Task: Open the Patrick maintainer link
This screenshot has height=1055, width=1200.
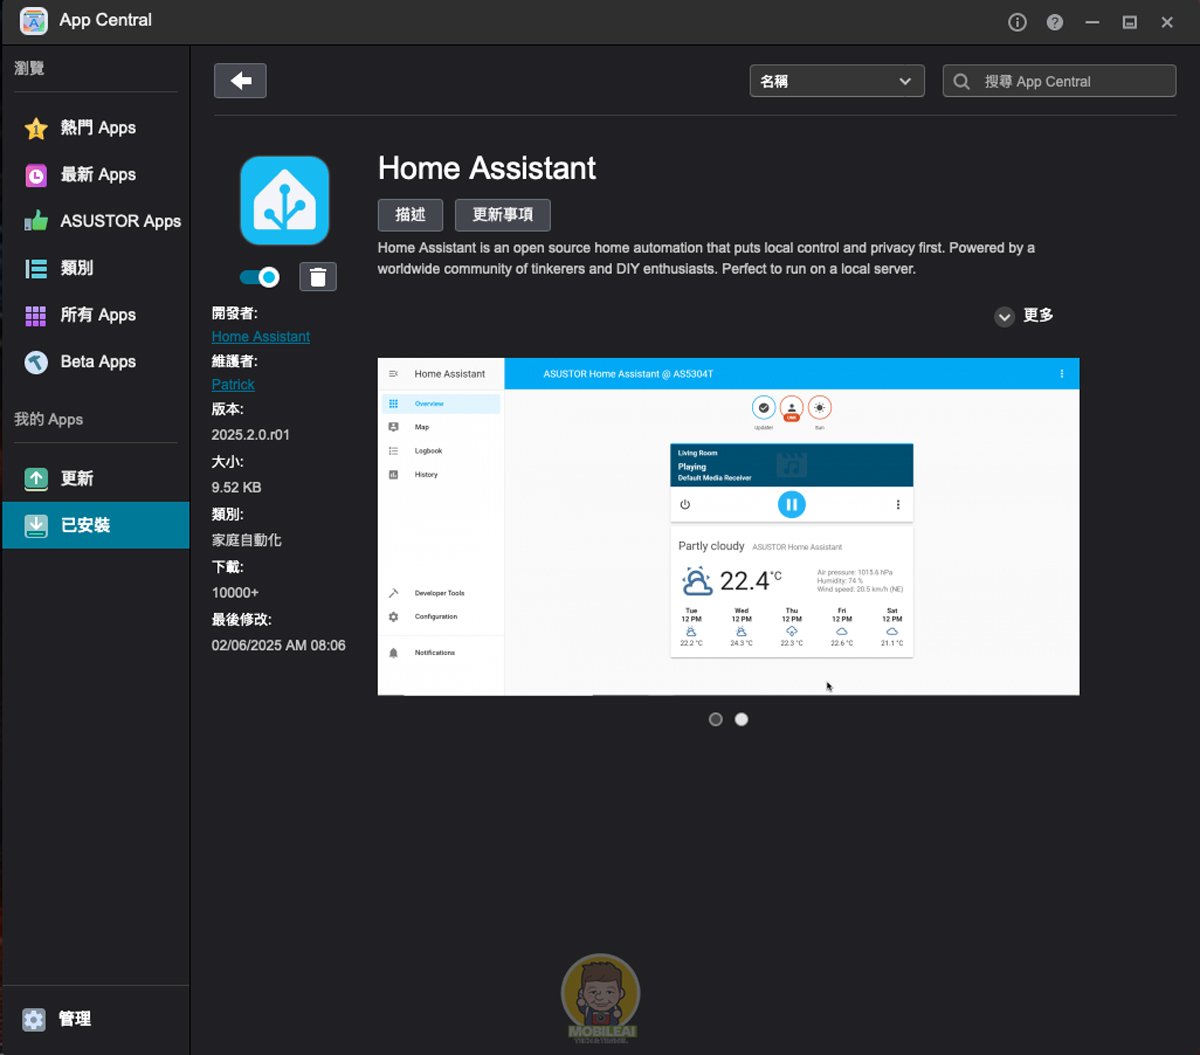Action: tap(233, 385)
